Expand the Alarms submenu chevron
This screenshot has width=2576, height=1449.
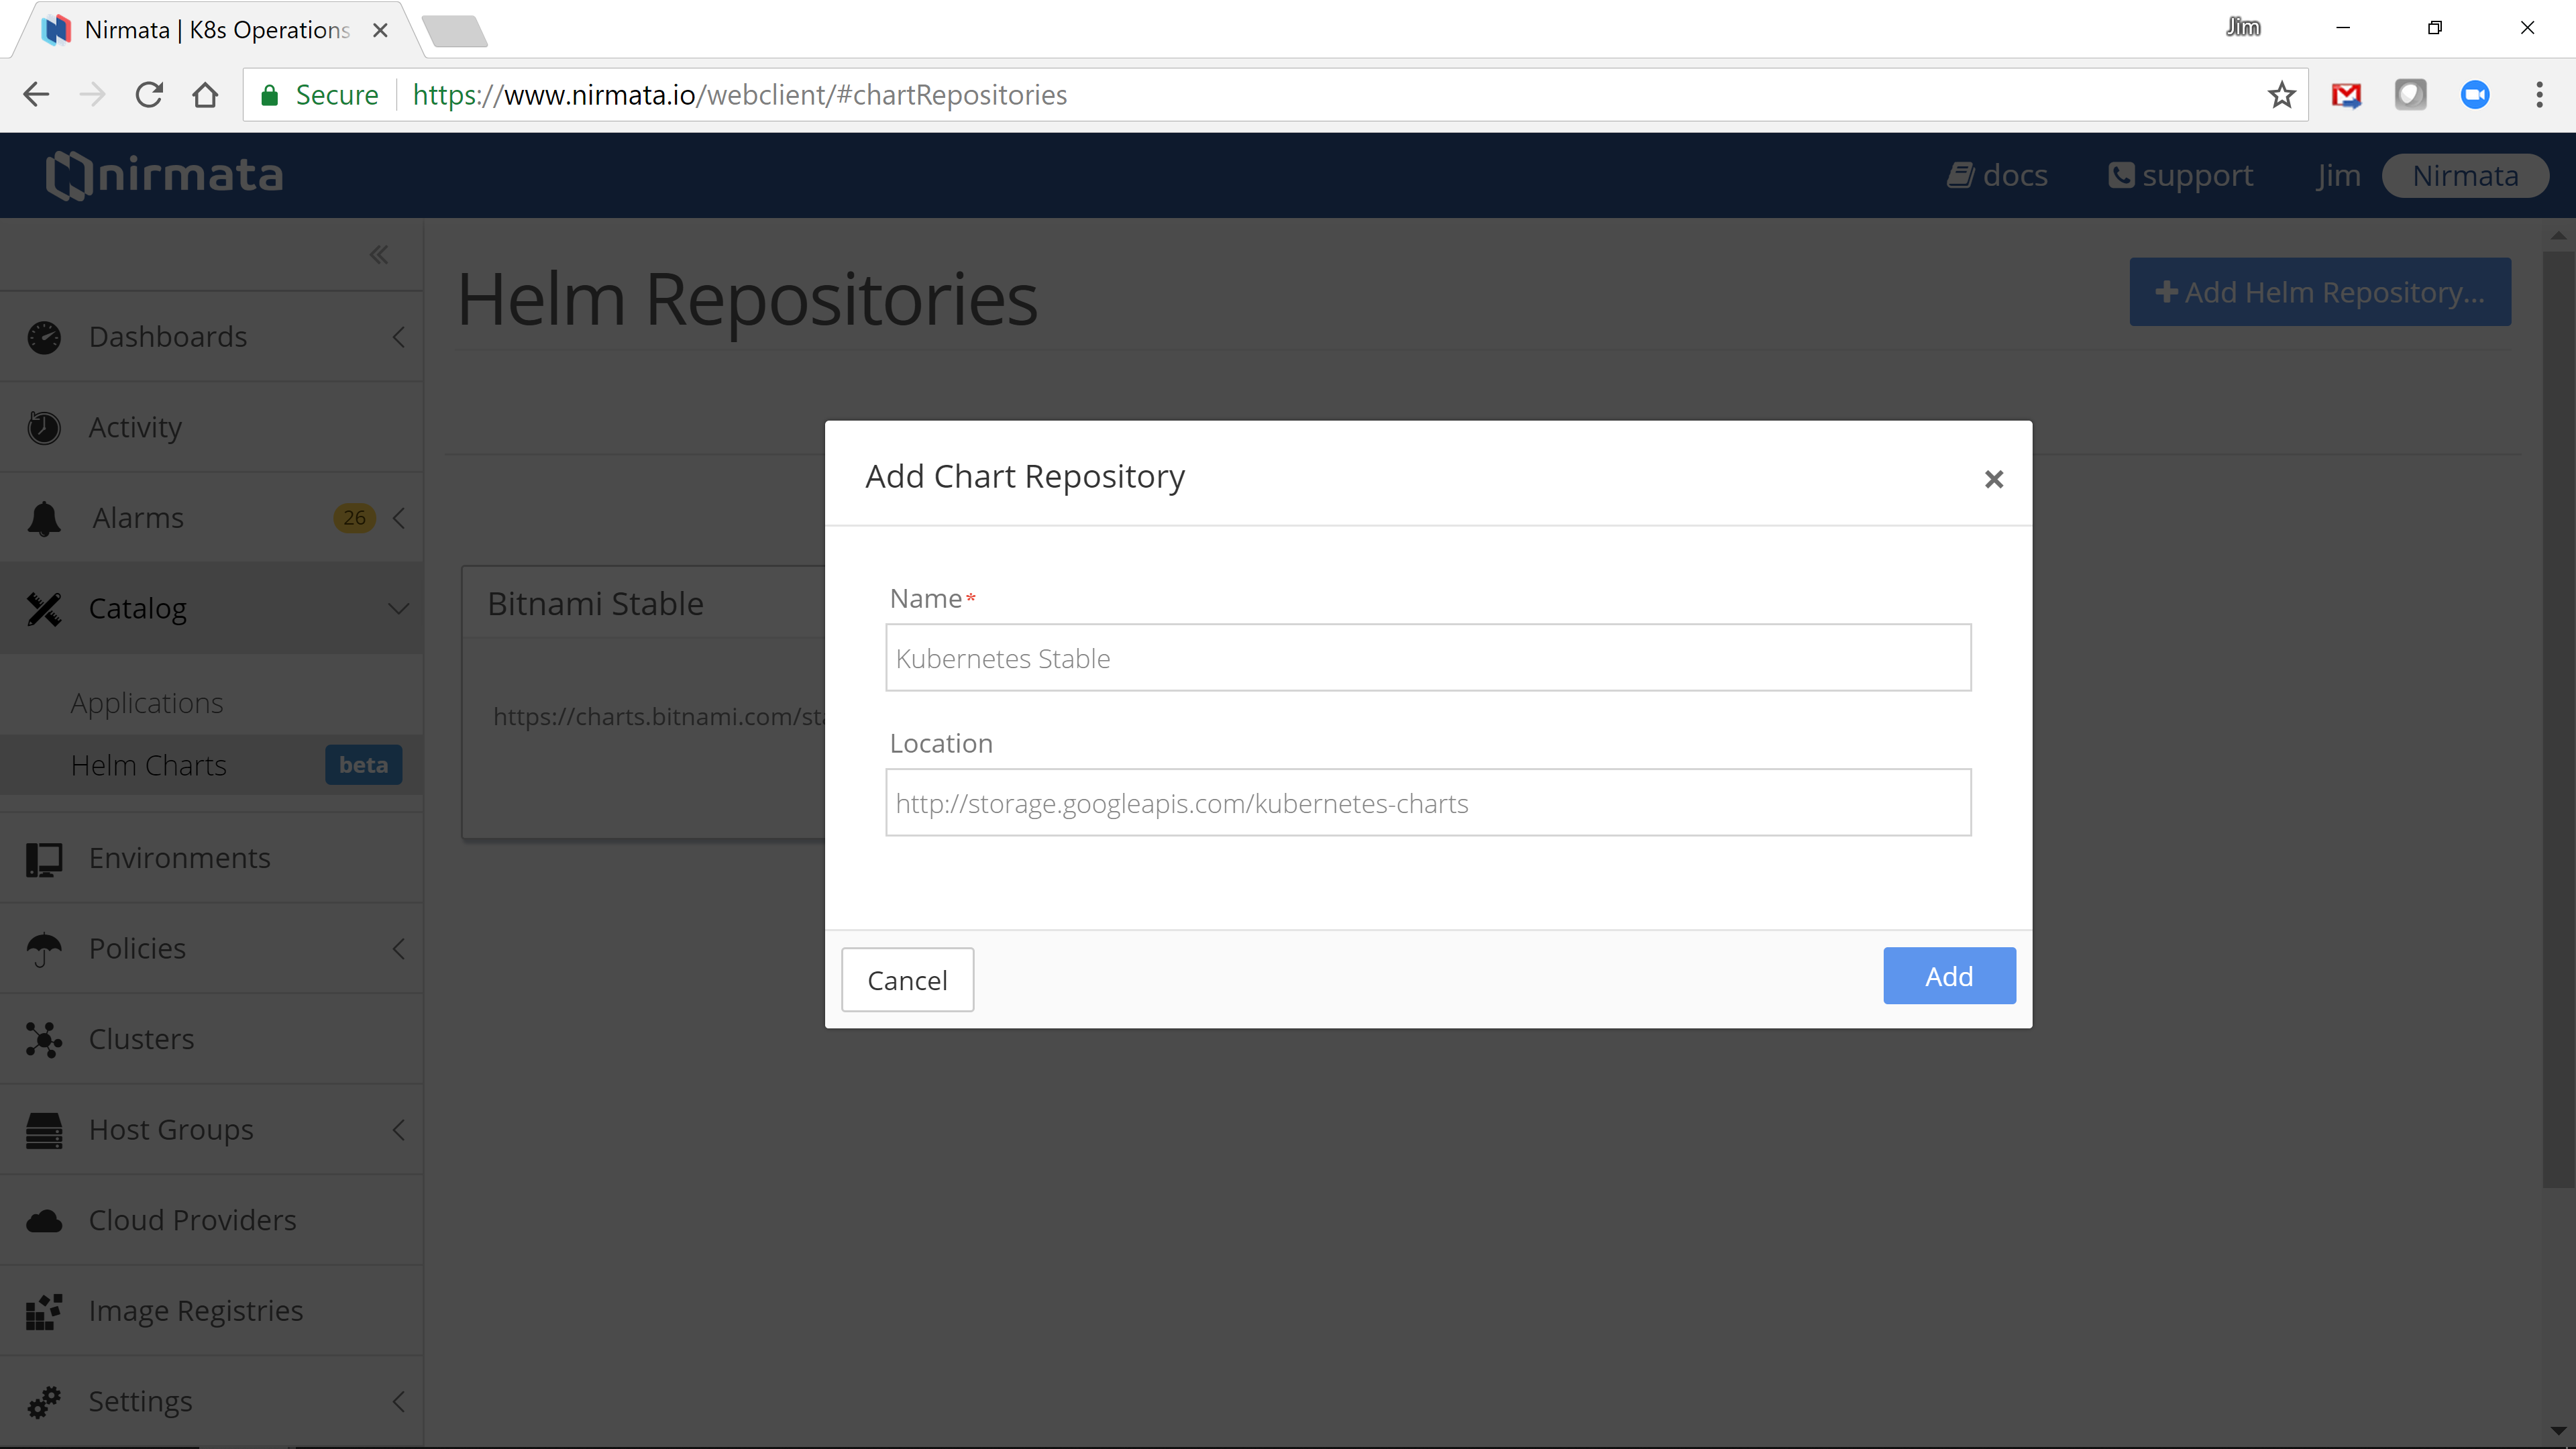coord(399,518)
